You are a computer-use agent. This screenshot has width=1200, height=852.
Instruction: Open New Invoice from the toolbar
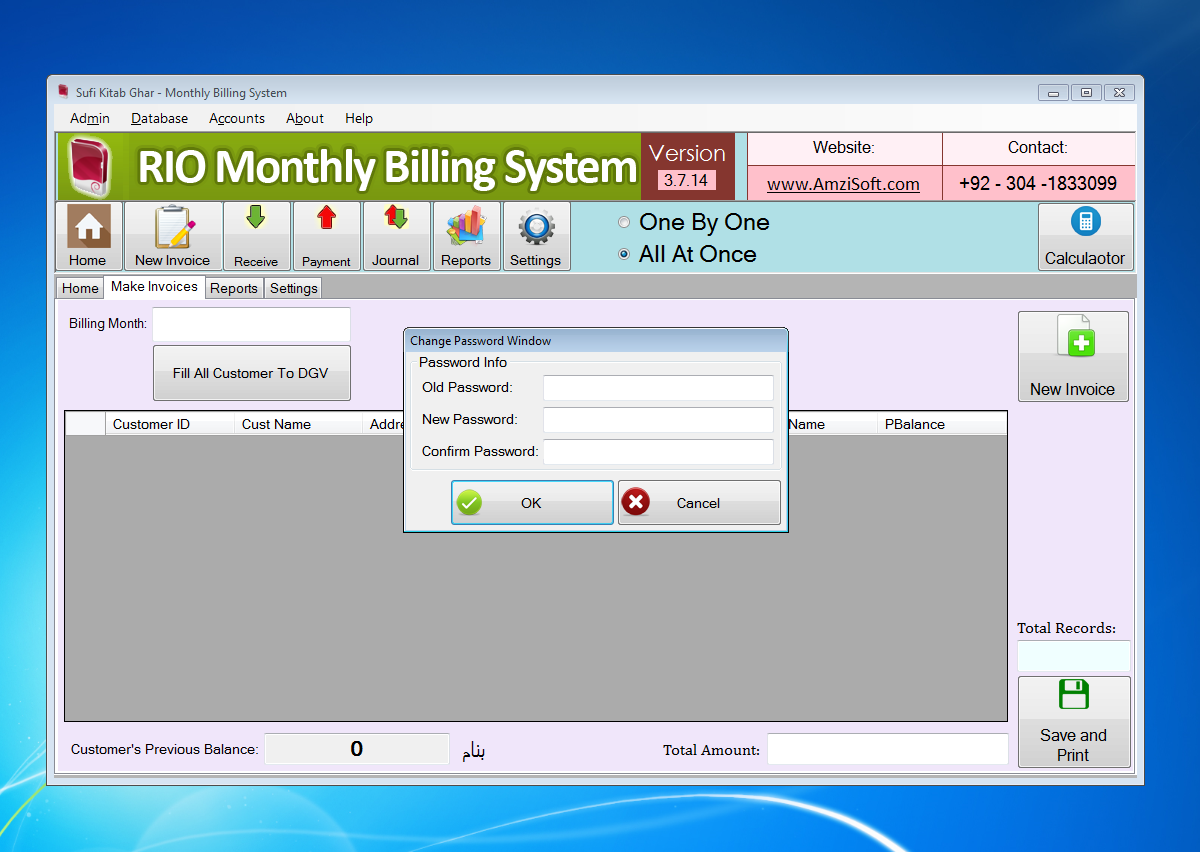pos(171,235)
